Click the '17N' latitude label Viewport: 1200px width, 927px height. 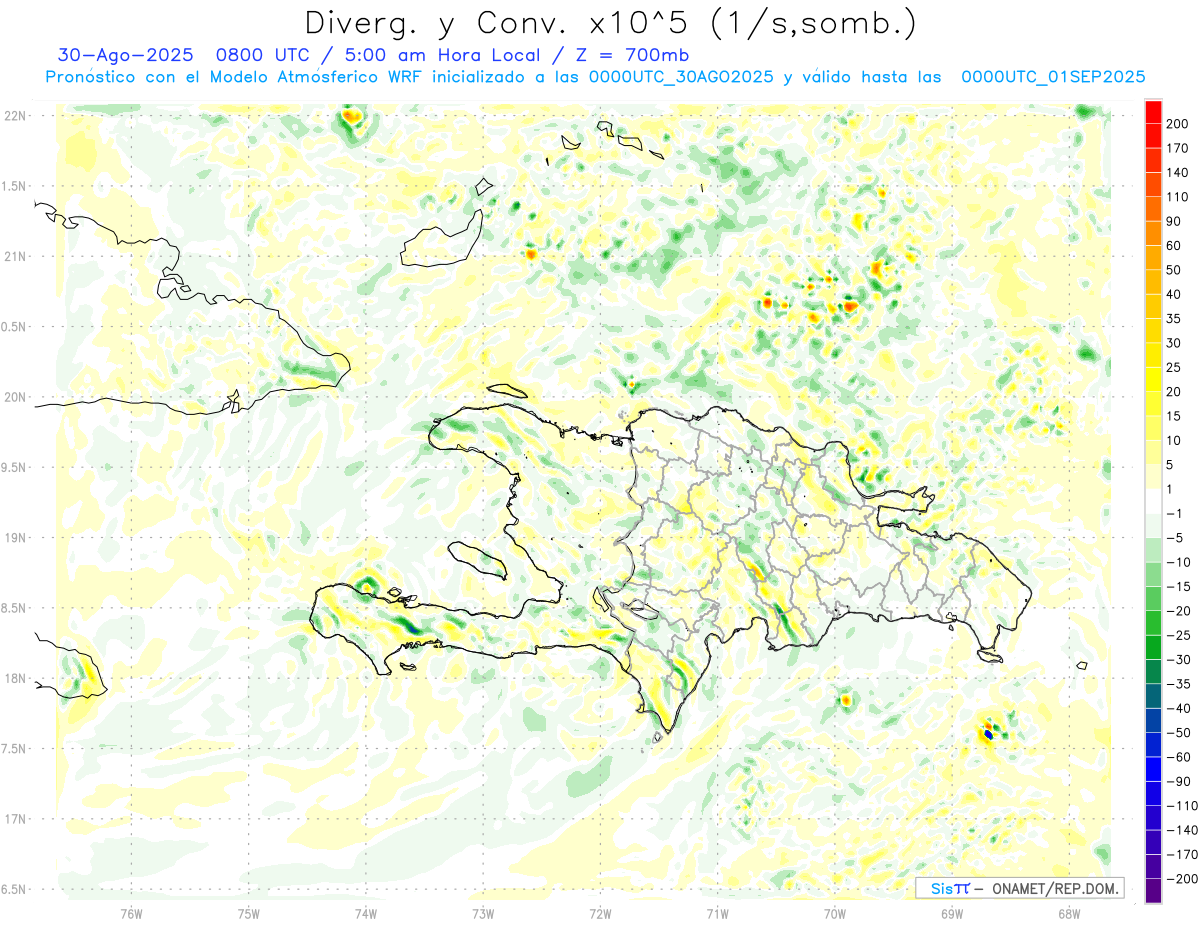click(15, 820)
